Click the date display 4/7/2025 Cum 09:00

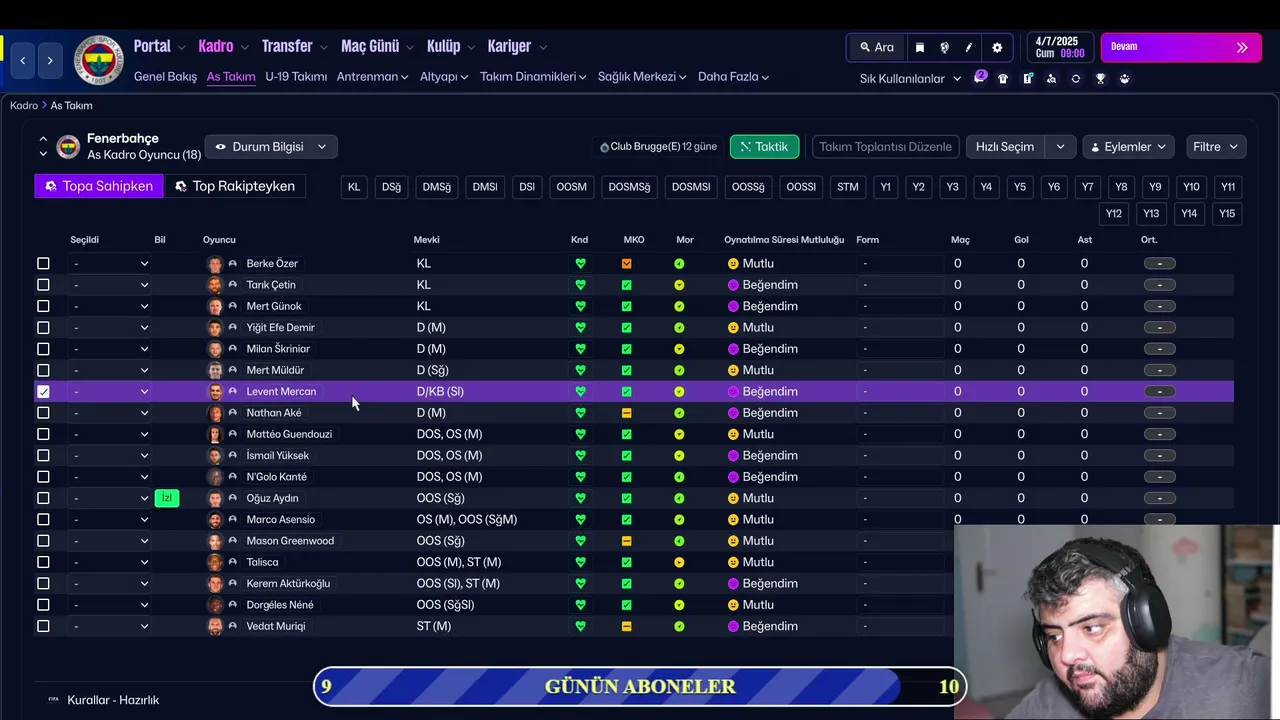(1059, 47)
